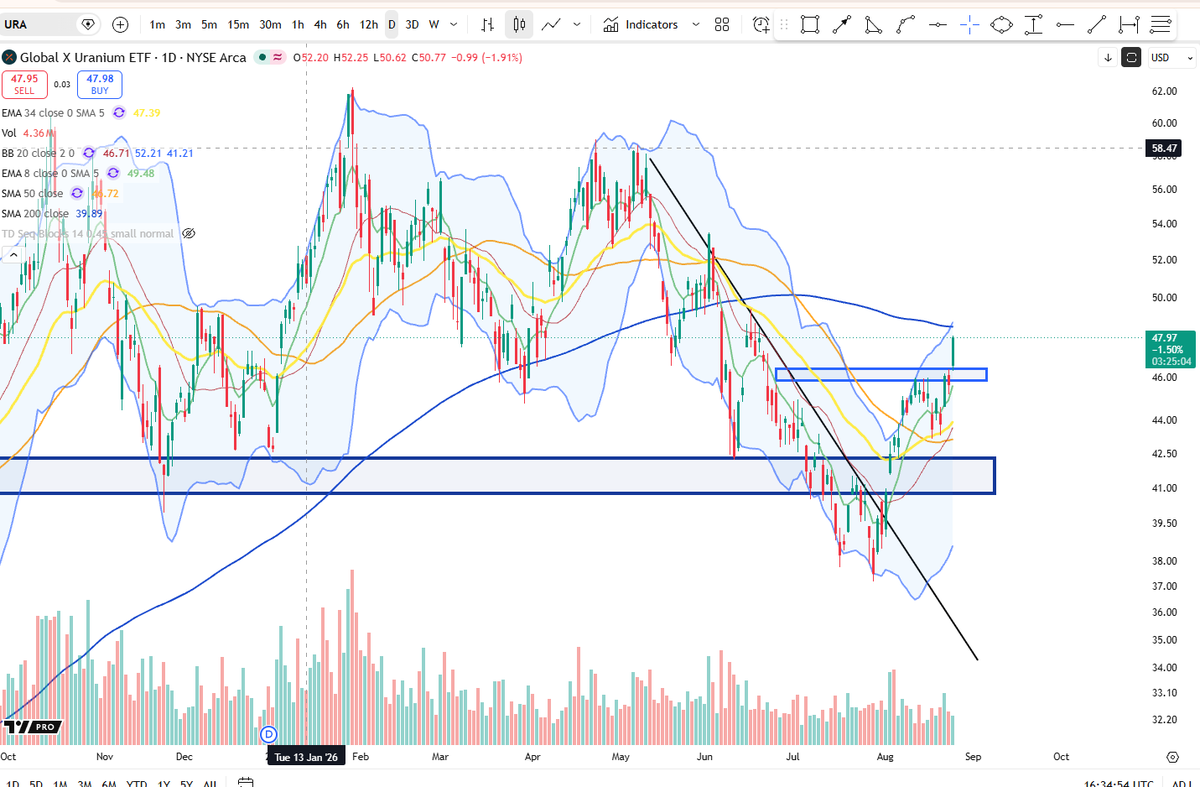Select the Horizontal ray tool

[x=1066, y=24]
